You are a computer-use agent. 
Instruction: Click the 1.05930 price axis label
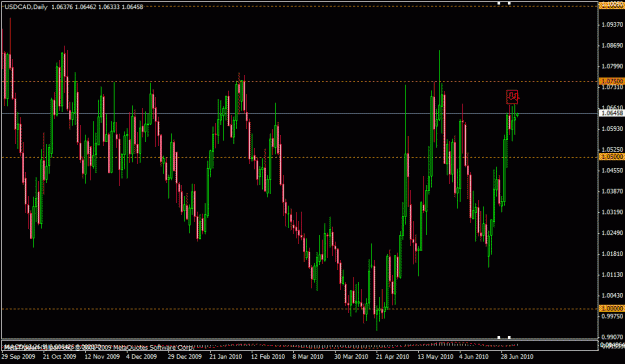[612, 129]
